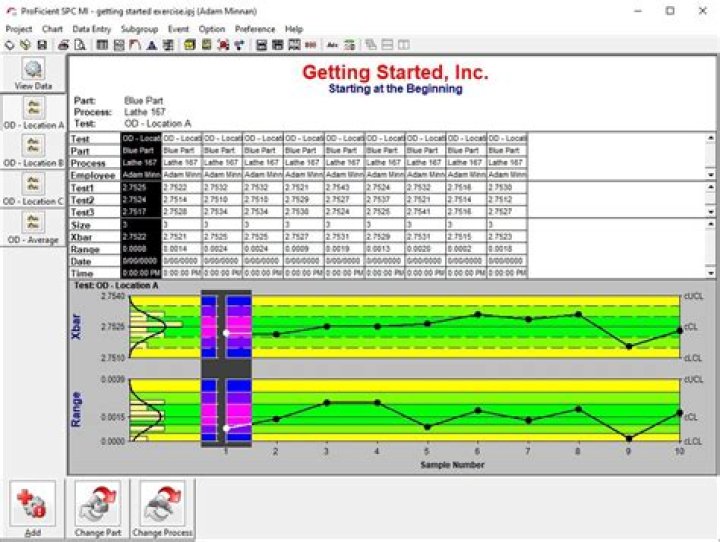Click the blue triangle toolbar icon

[x=152, y=45]
